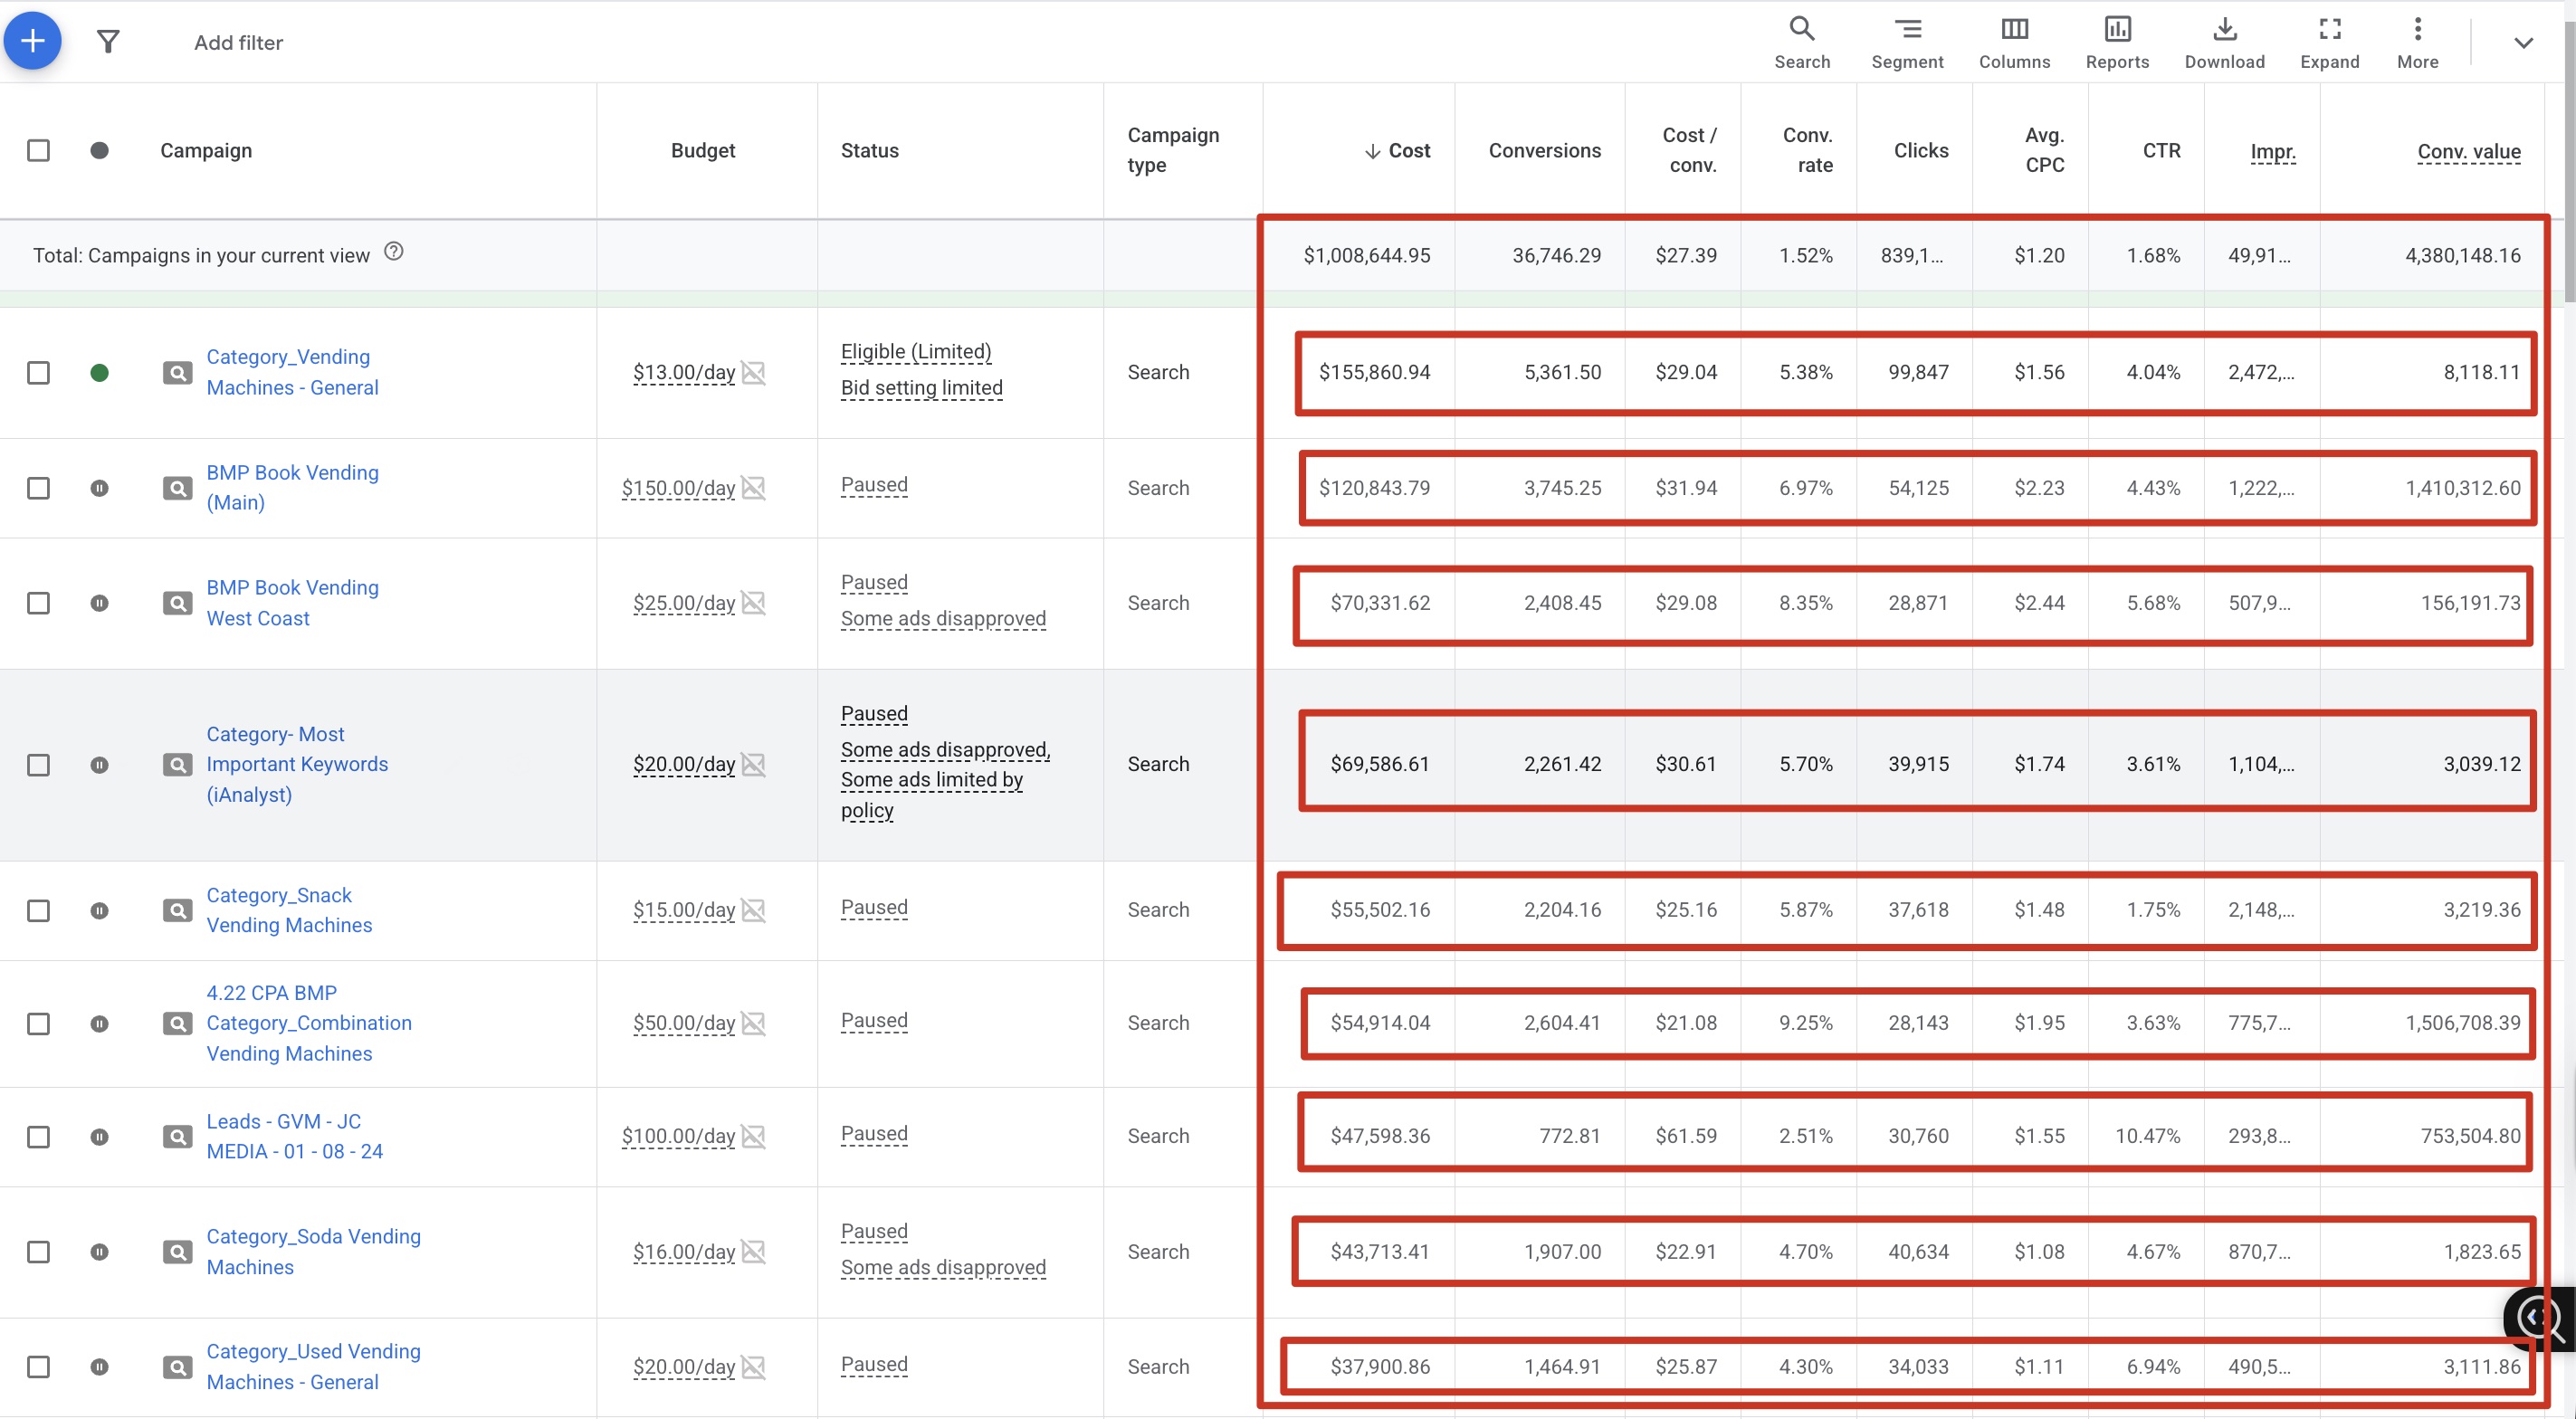This screenshot has width=2576, height=1419.
Task: Click budget chart icon next to $150.00/day
Action: point(754,488)
